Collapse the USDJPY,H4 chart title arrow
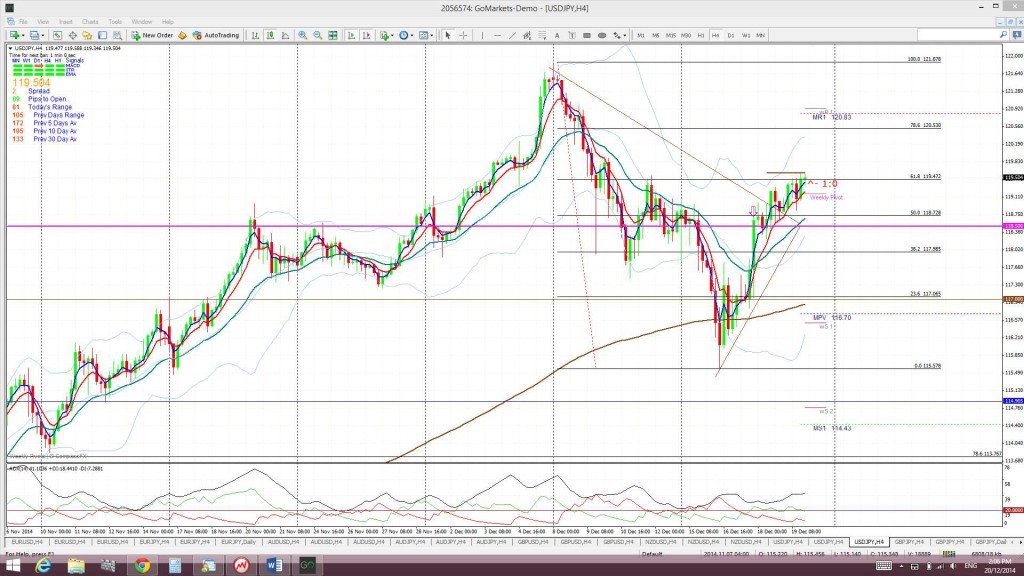The width and height of the screenshot is (1024, 576). (x=10, y=48)
